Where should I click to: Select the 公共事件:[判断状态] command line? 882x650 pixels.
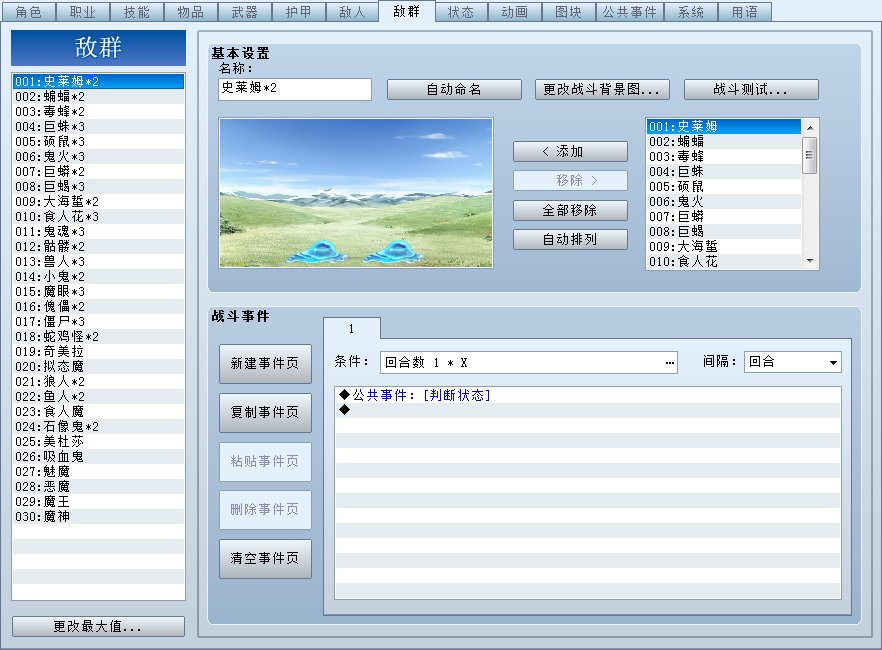coord(588,395)
